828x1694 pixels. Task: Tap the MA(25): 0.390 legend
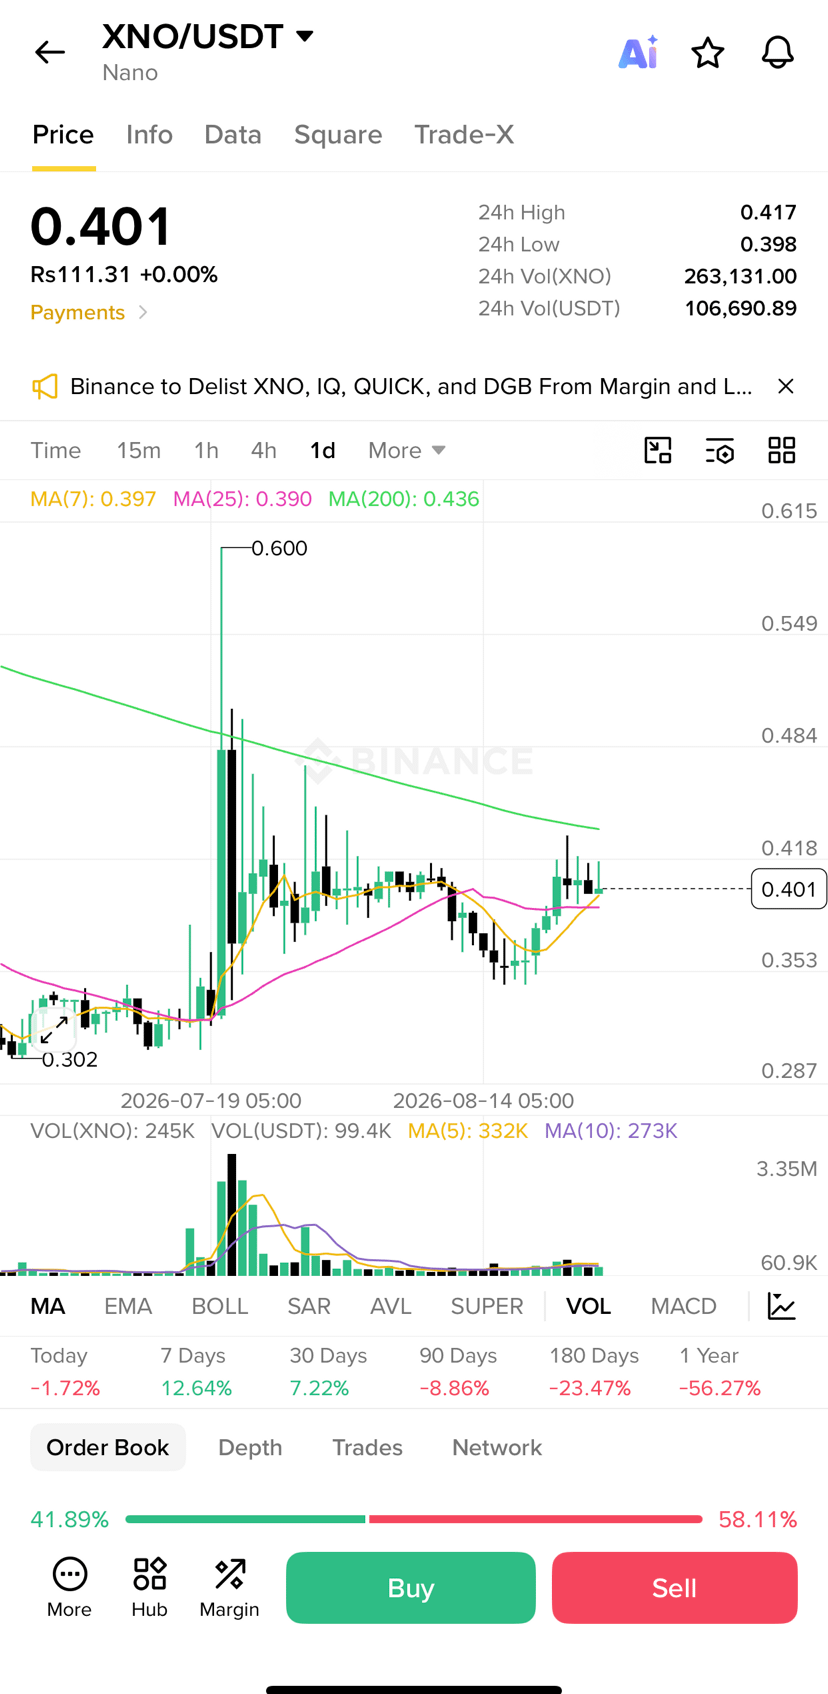pos(242,499)
